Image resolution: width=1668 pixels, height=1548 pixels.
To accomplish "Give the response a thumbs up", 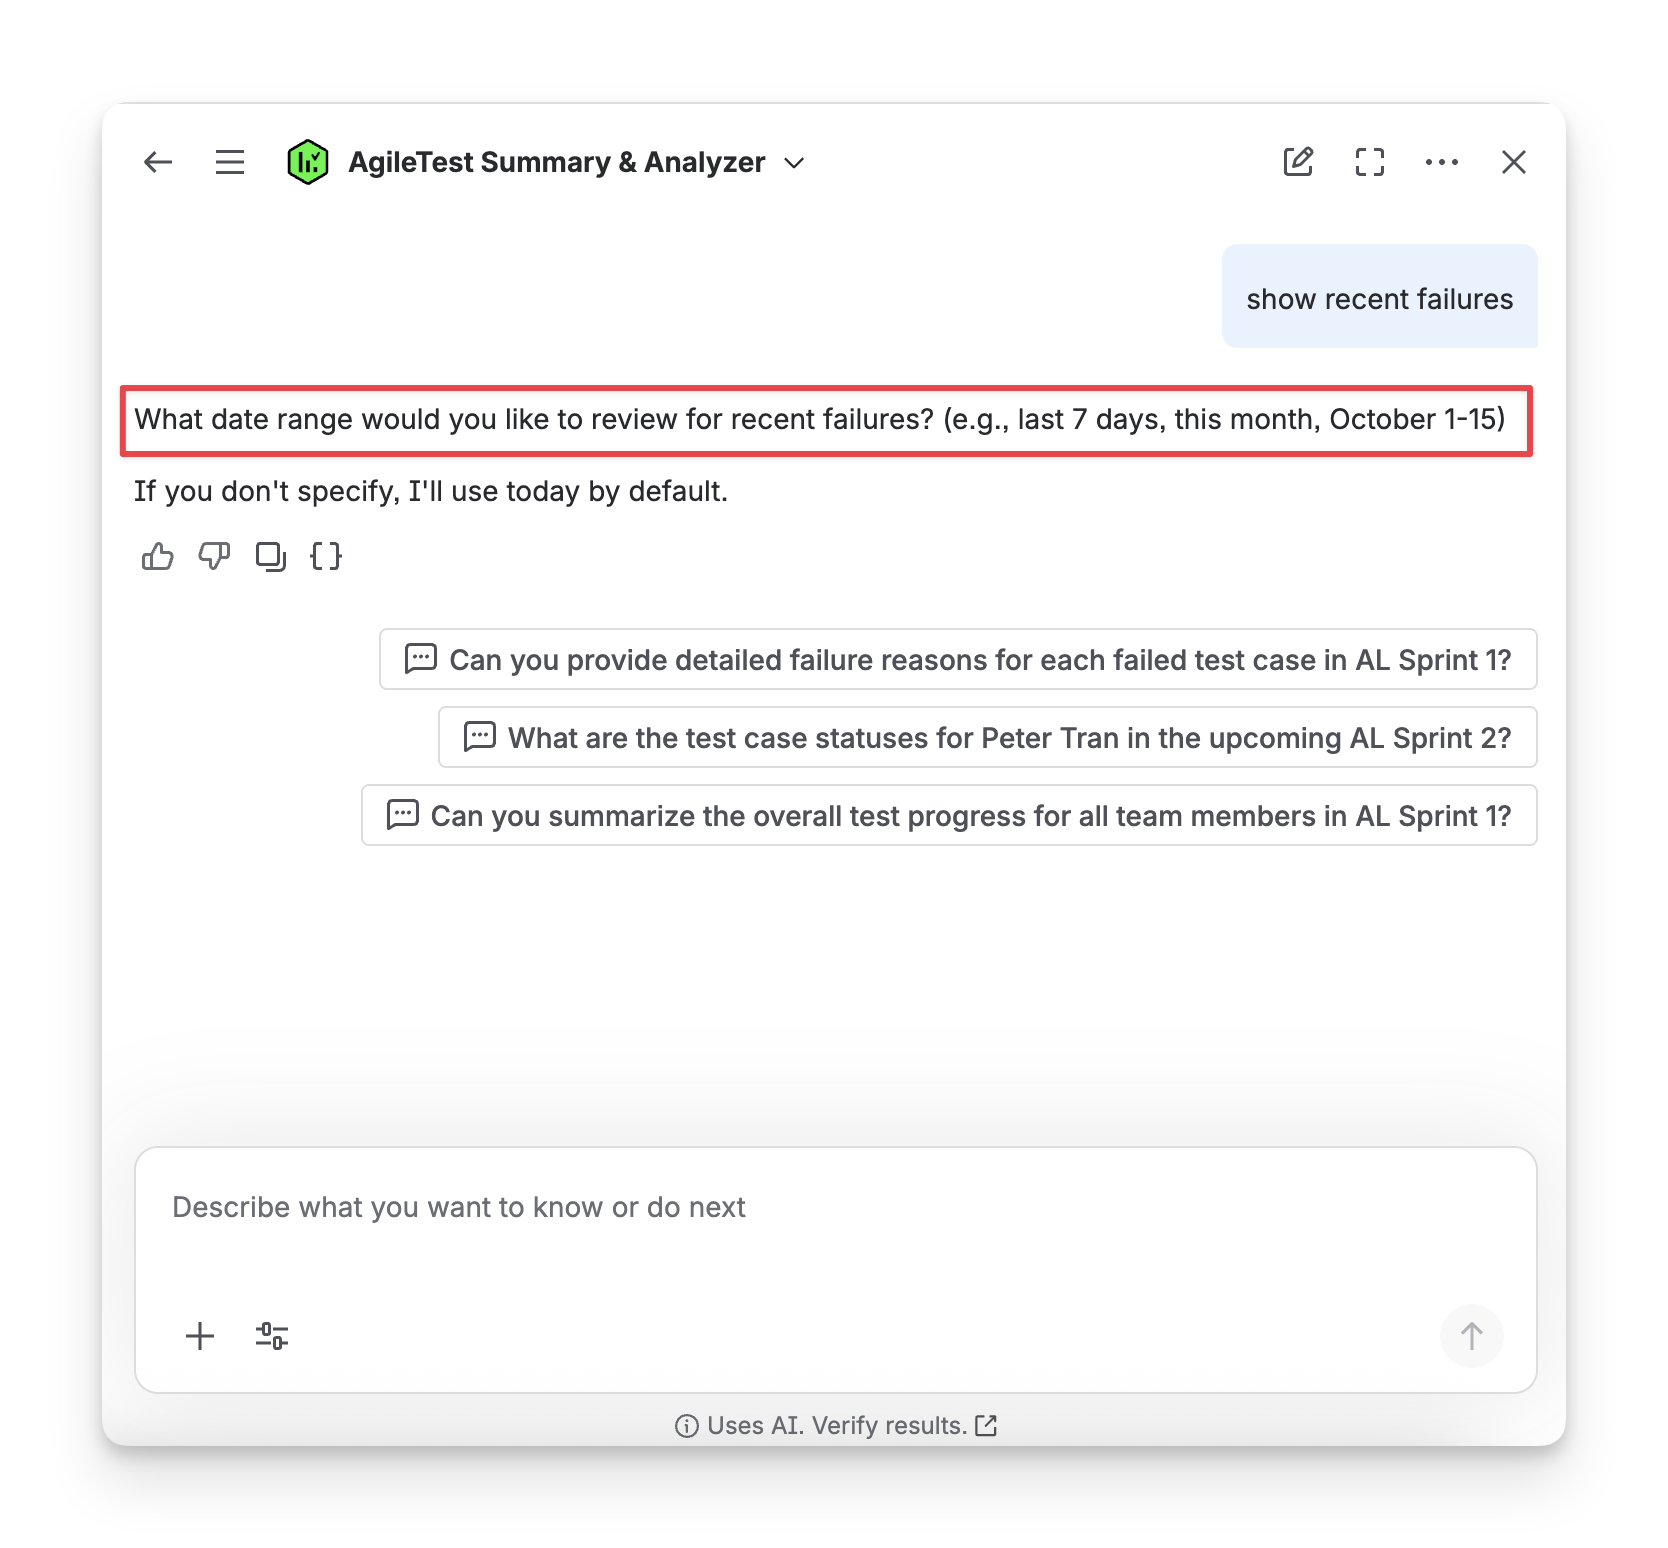I will 158,556.
